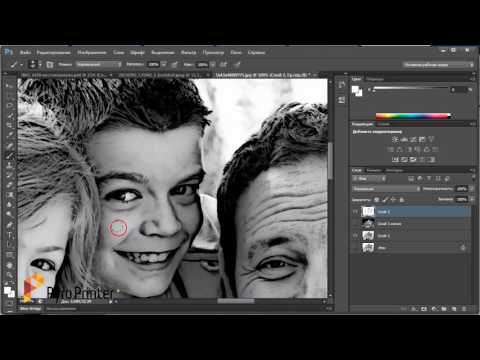Click the foreground color swatch in toolbar
This screenshot has width=480, height=360.
(x=7, y=290)
